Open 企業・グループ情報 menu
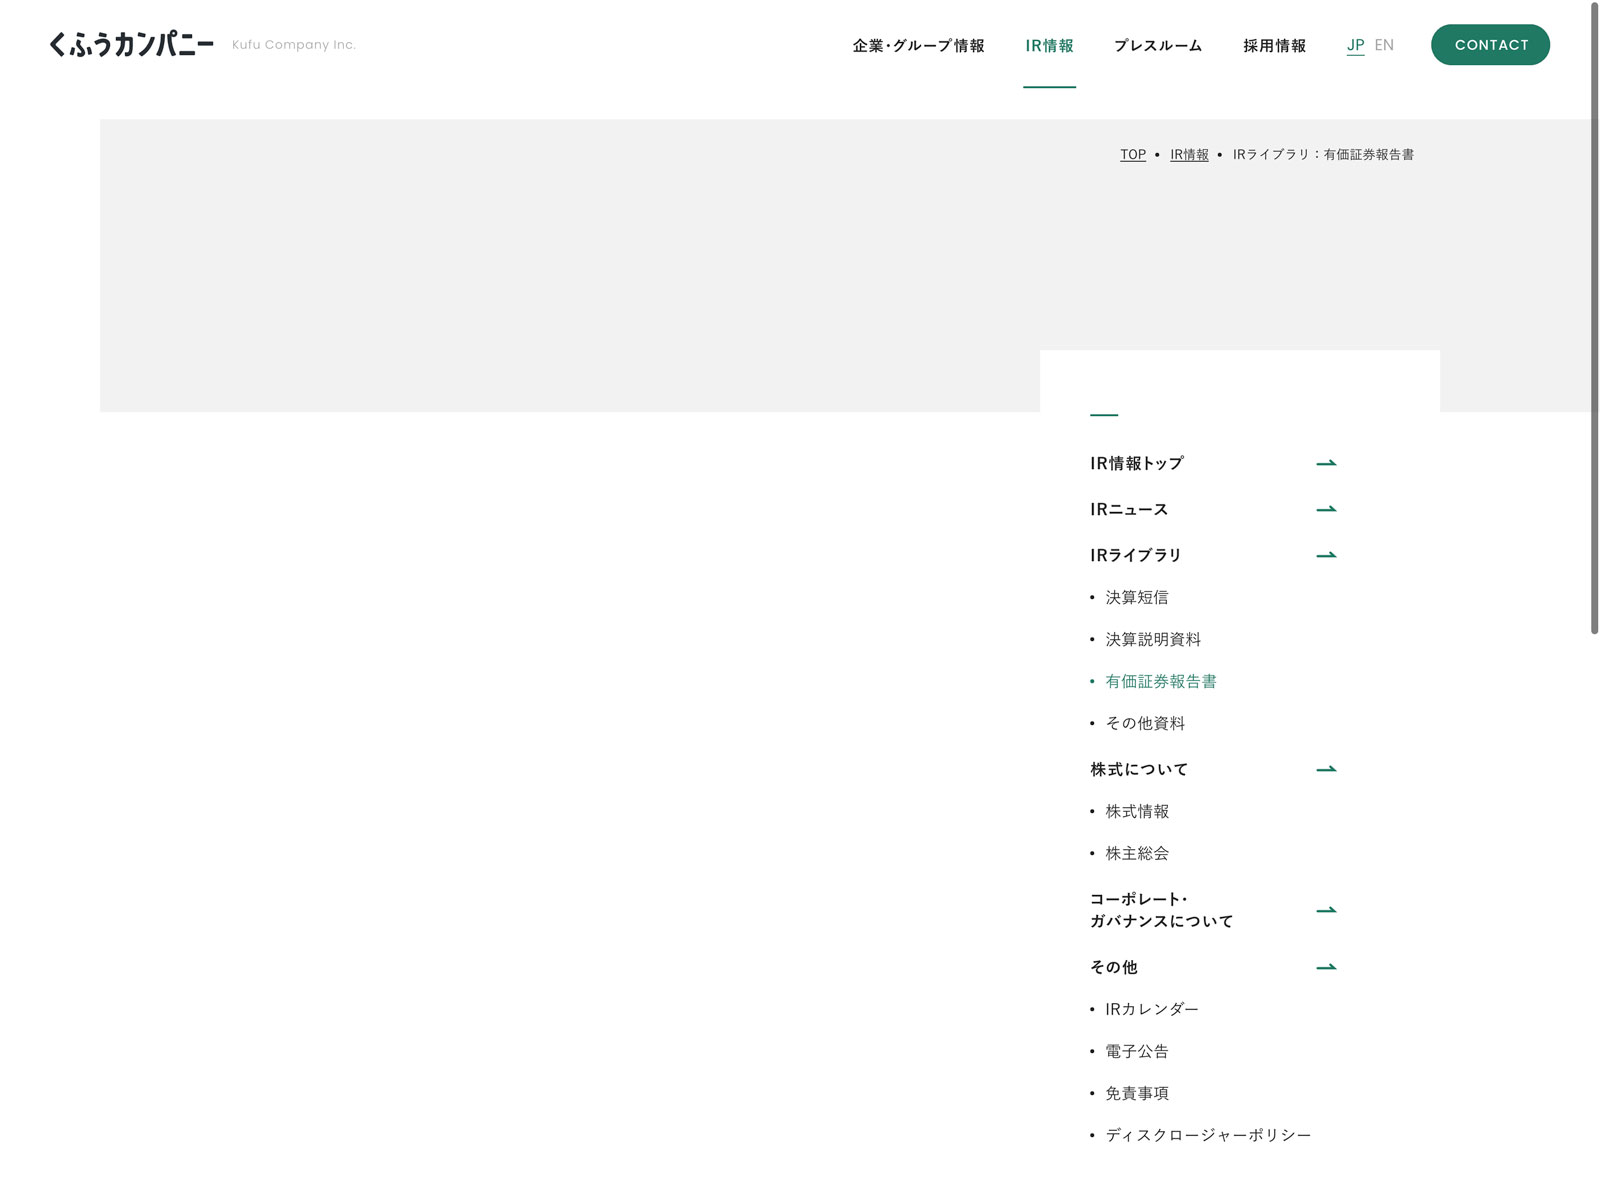 coord(918,46)
